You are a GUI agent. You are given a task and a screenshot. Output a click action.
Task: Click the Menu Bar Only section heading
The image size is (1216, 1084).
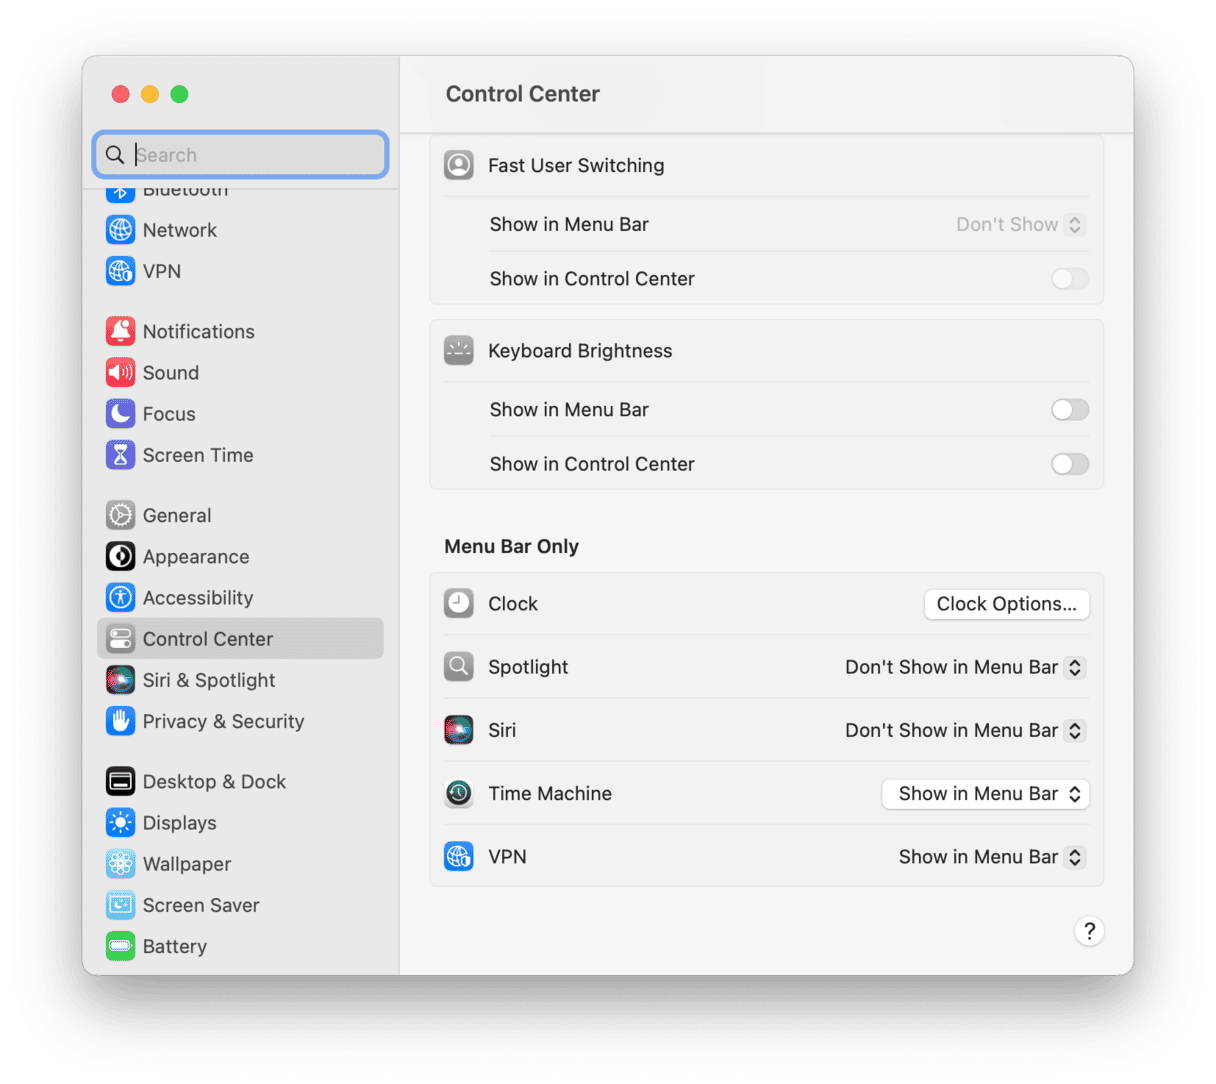pyautogui.click(x=512, y=546)
